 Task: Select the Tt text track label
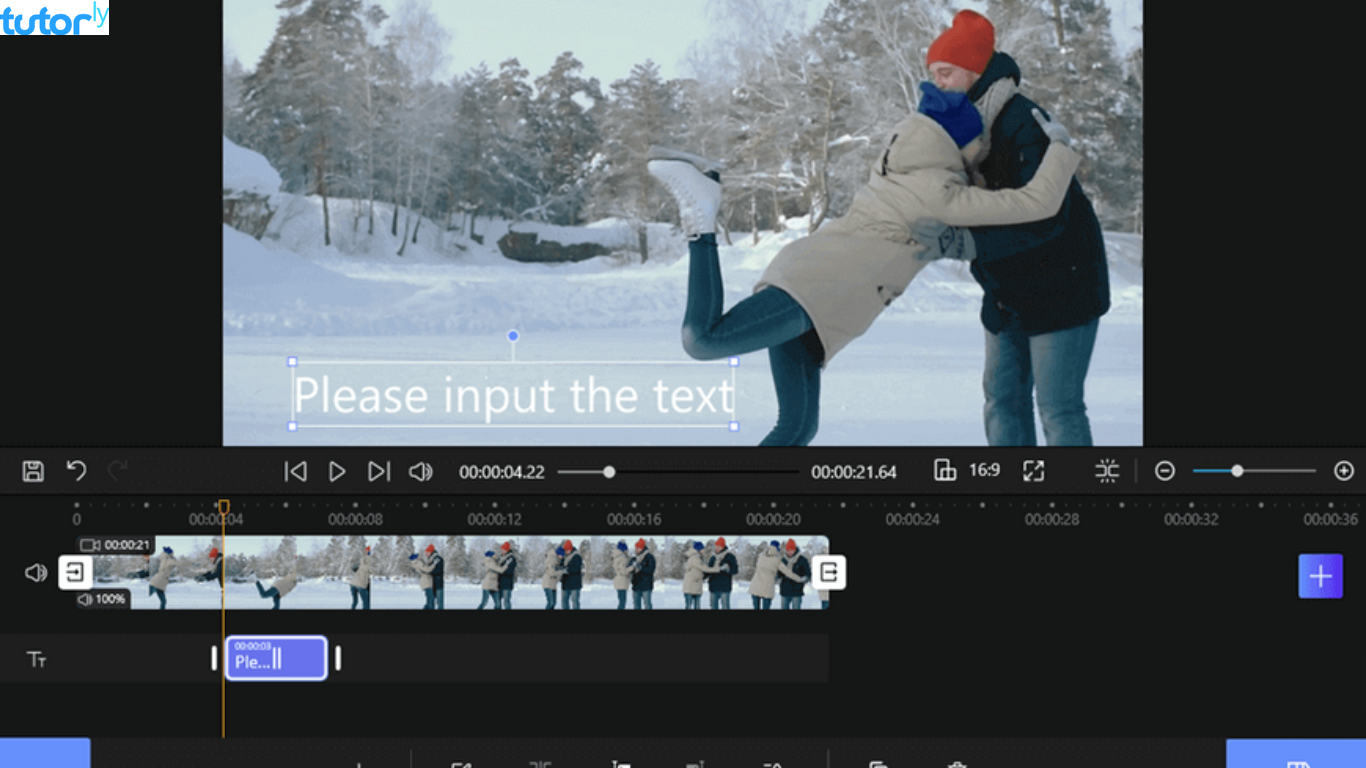click(36, 659)
